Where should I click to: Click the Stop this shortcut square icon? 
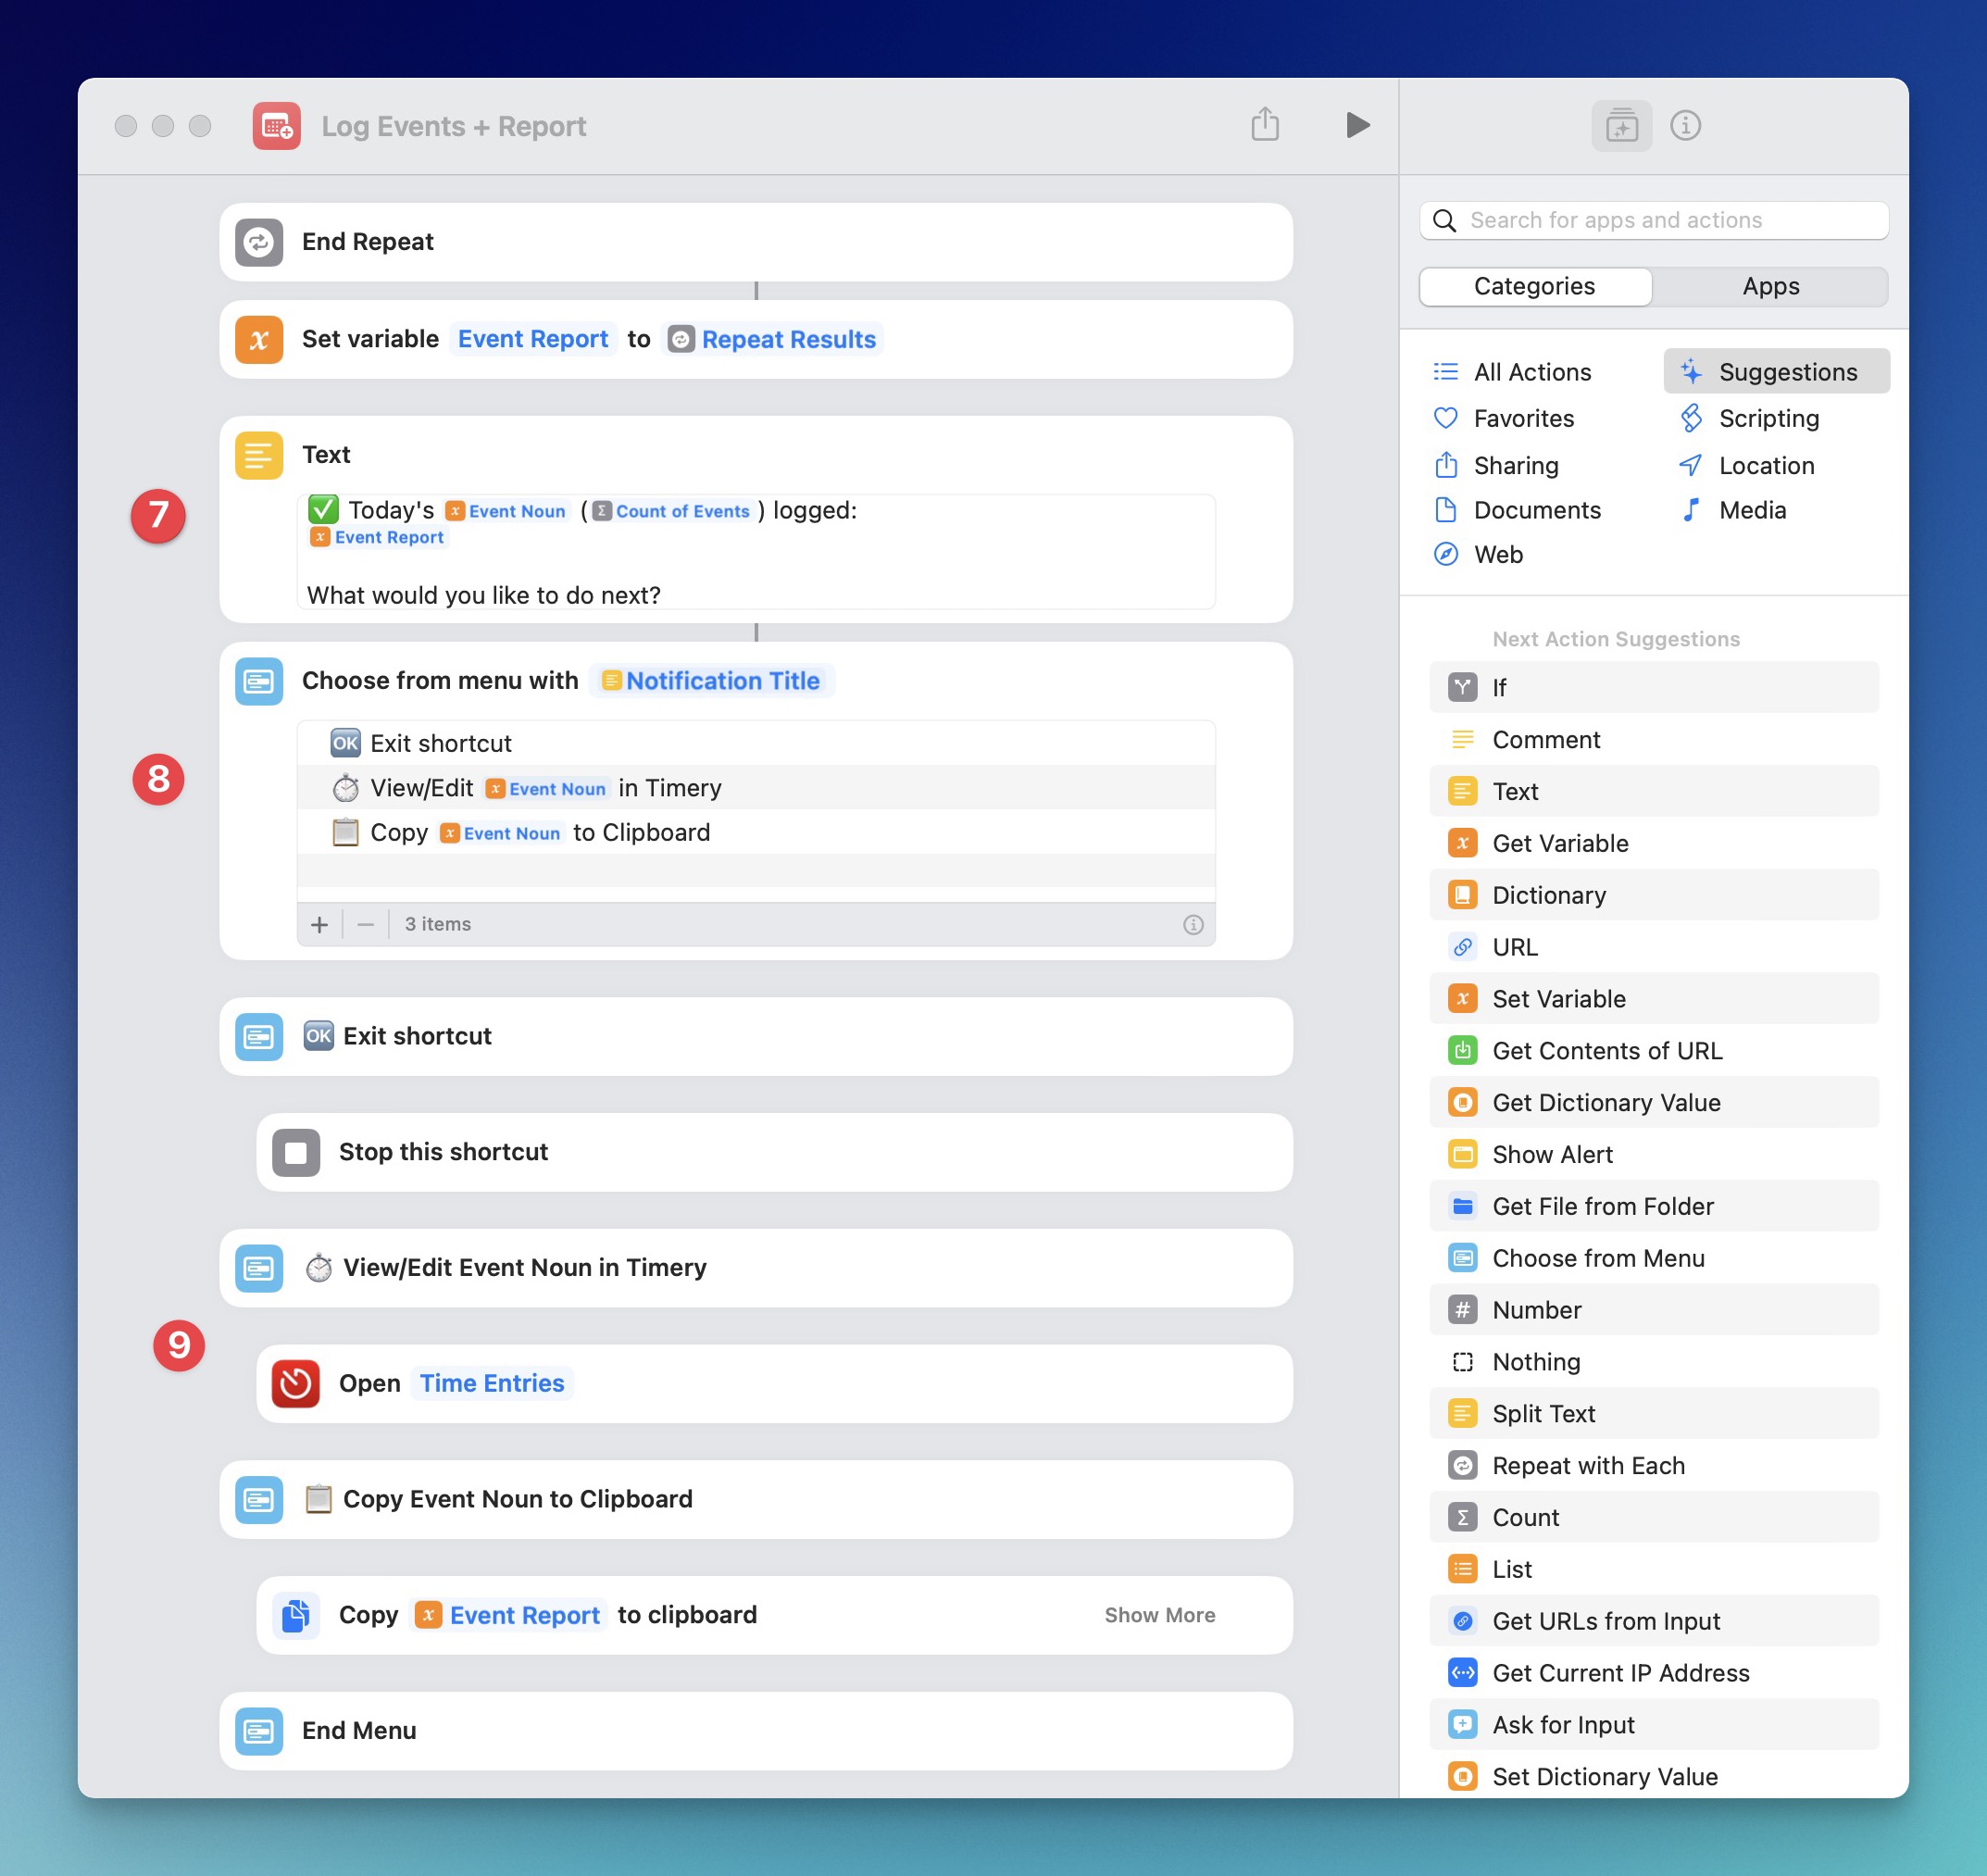[296, 1151]
